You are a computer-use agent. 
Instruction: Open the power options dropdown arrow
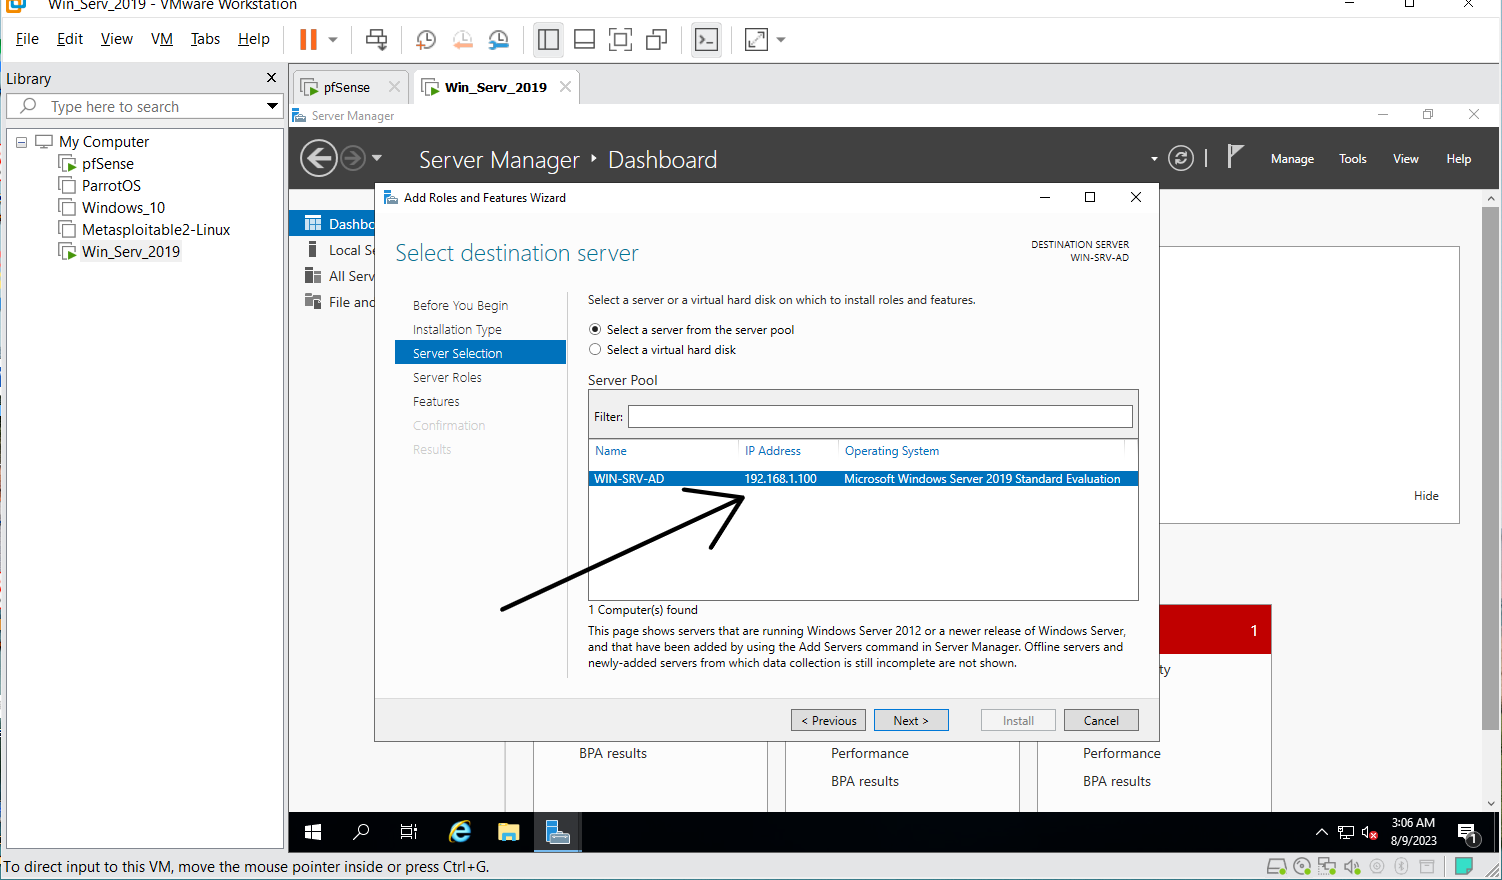pos(333,40)
